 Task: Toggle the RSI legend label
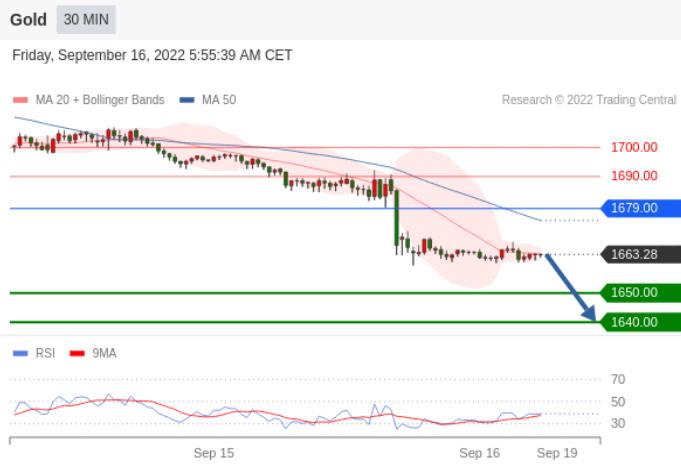click(x=45, y=354)
